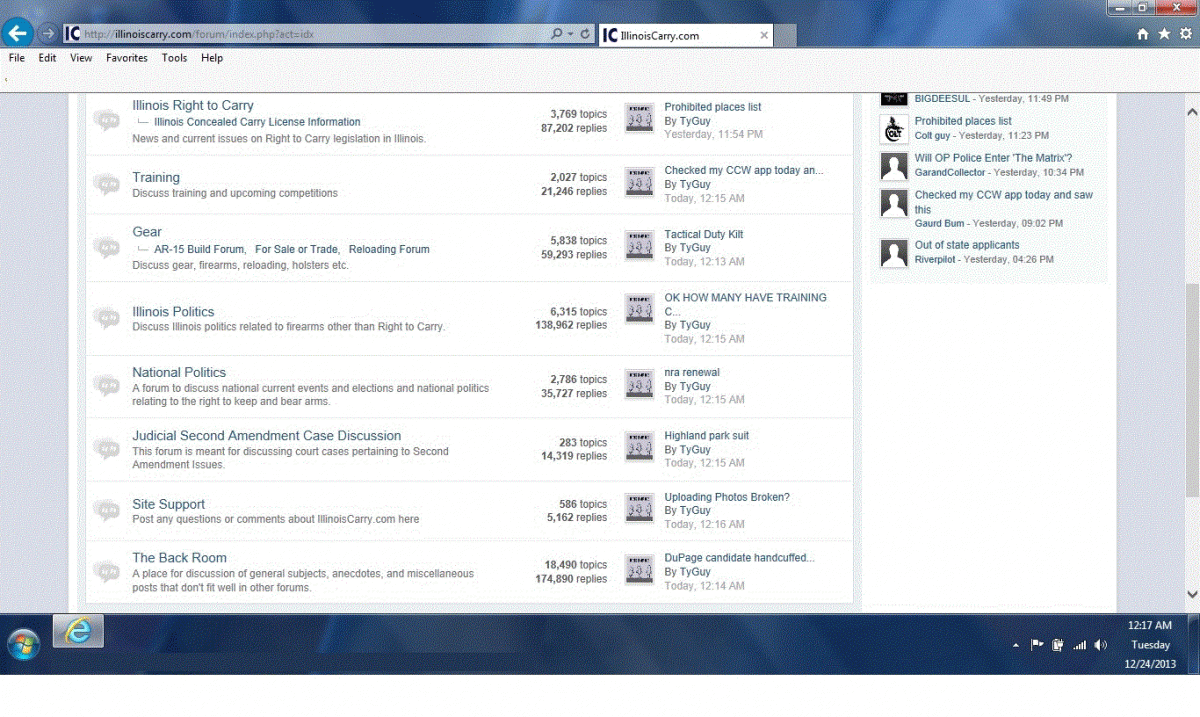The width and height of the screenshot is (1200, 717).
Task: Open the Training forum
Action: (156, 177)
